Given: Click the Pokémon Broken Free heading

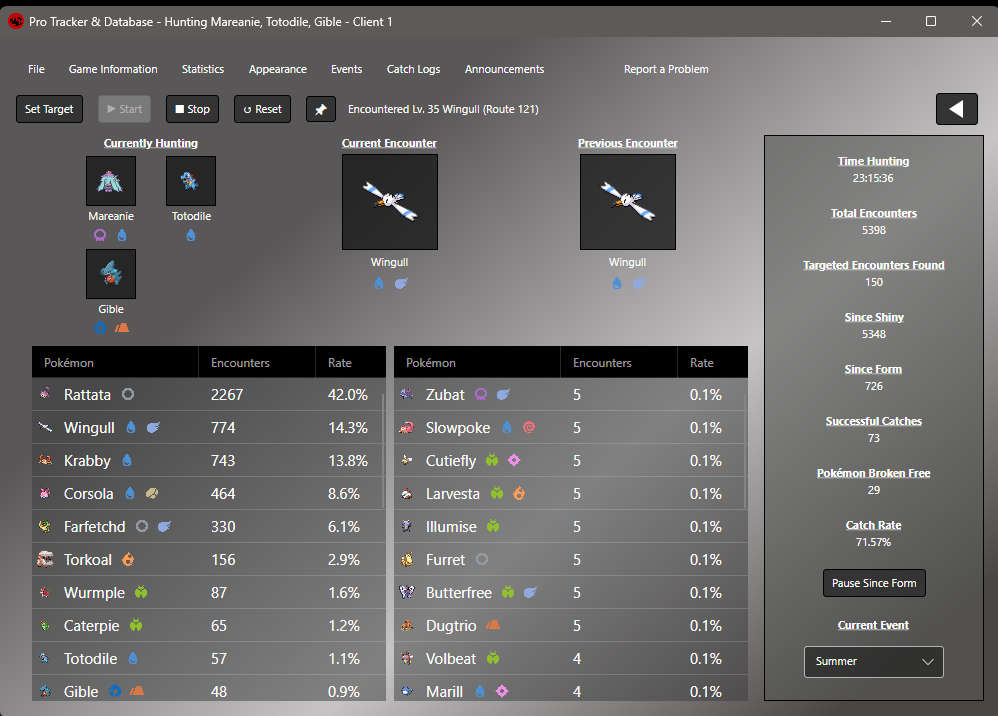Looking at the screenshot, I should point(873,473).
